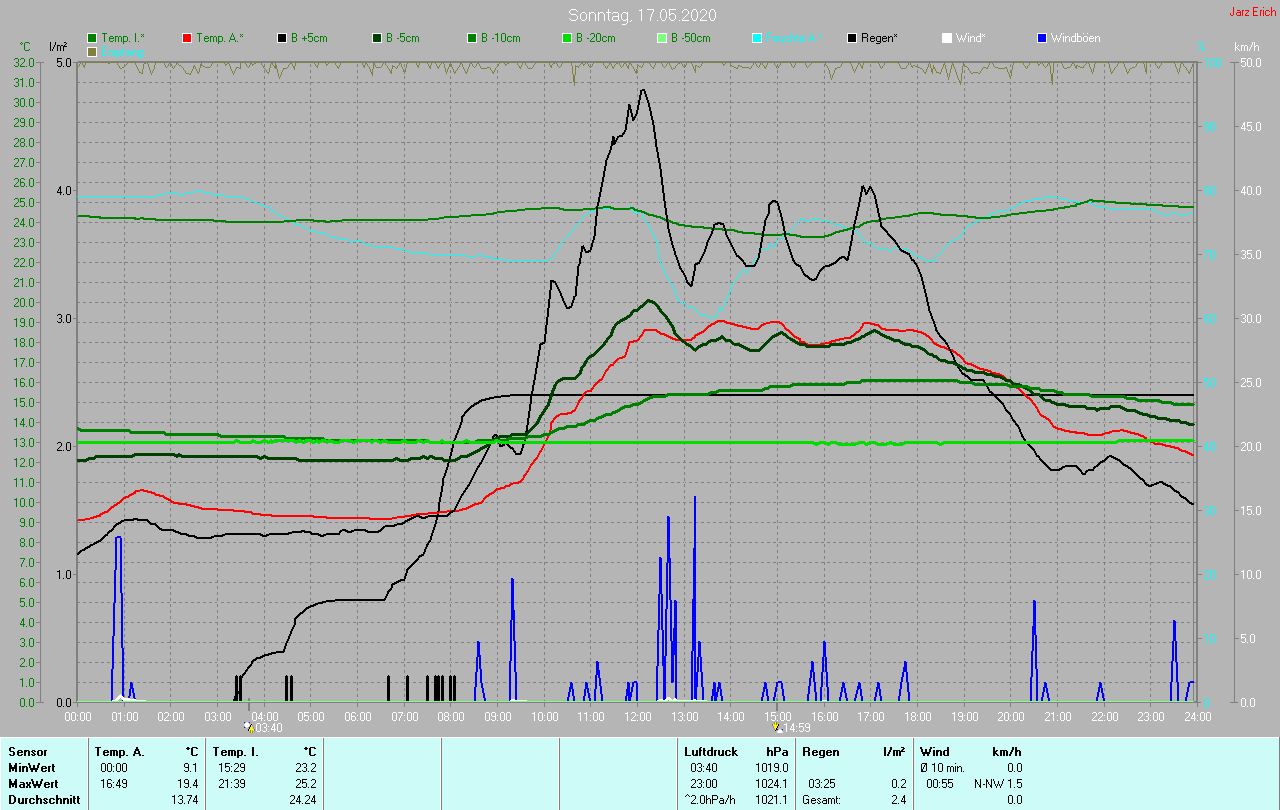
Task: Click the blue Windböen legend square
Action: tap(1041, 38)
